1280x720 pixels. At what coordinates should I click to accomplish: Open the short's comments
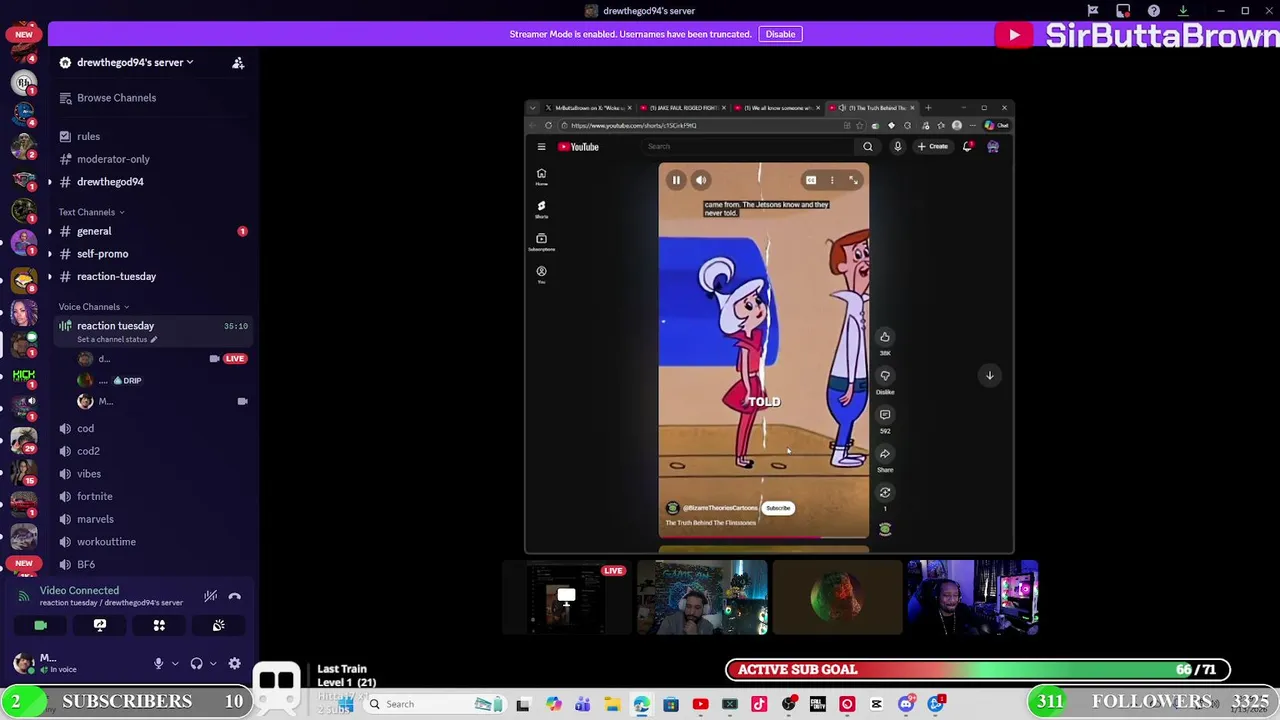point(885,414)
